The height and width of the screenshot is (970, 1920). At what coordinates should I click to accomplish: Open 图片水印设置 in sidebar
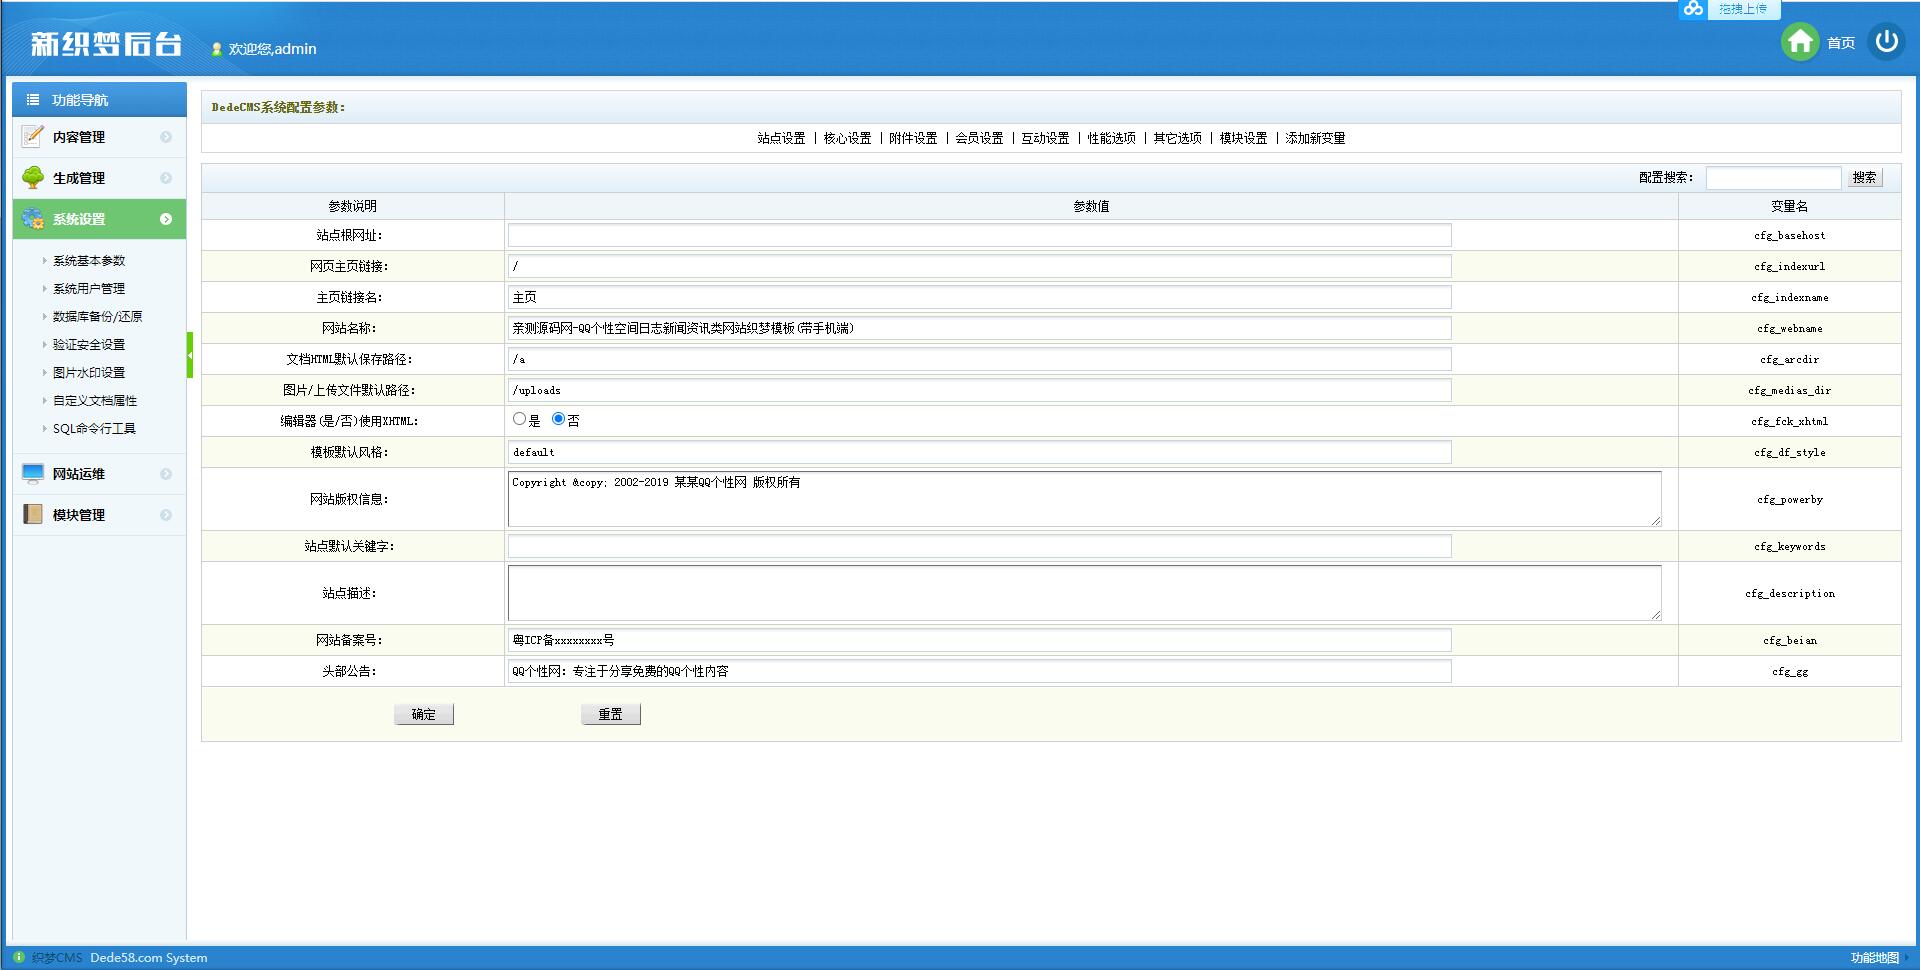pos(89,372)
